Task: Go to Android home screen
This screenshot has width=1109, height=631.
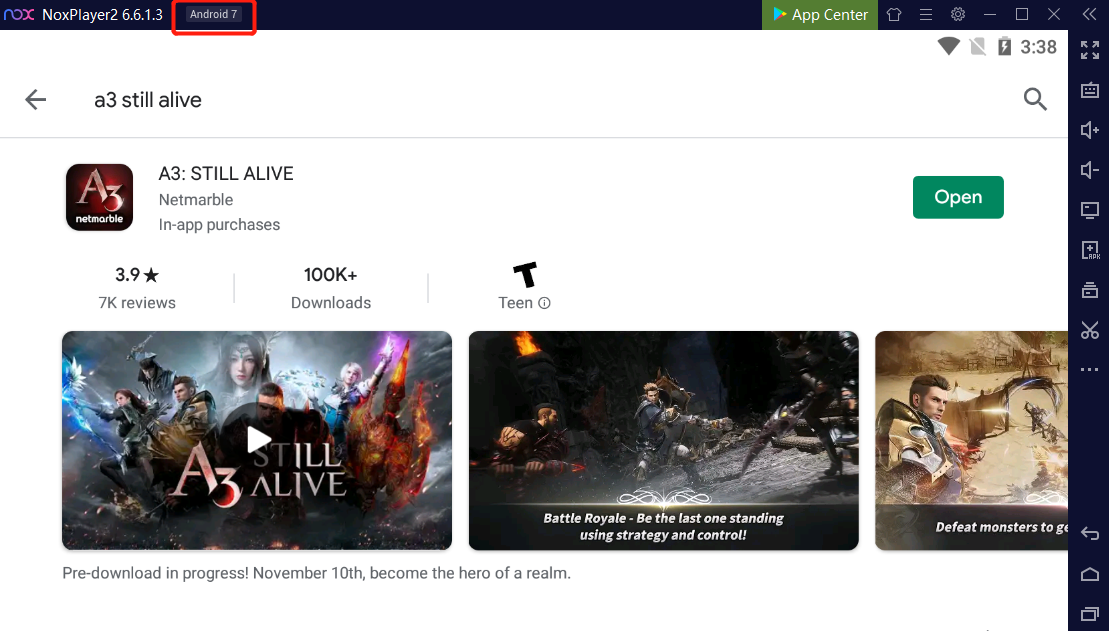Action: point(1090,574)
